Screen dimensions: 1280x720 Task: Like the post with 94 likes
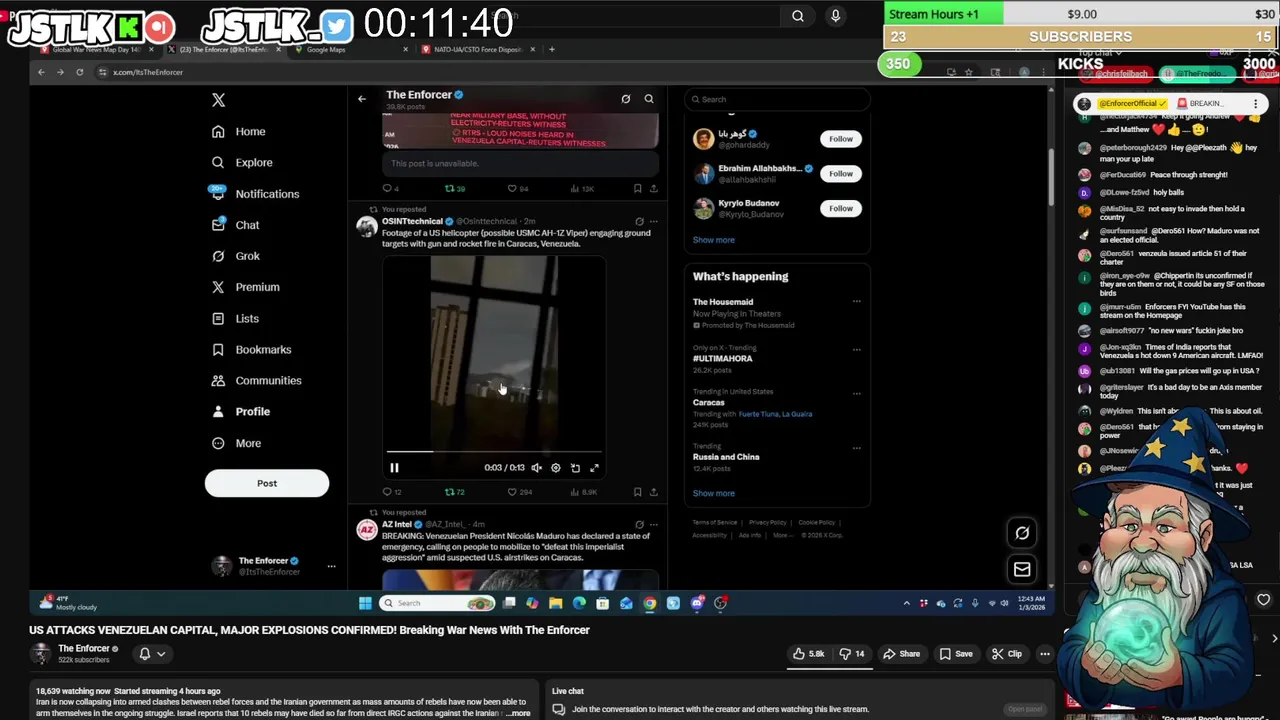[x=517, y=188]
